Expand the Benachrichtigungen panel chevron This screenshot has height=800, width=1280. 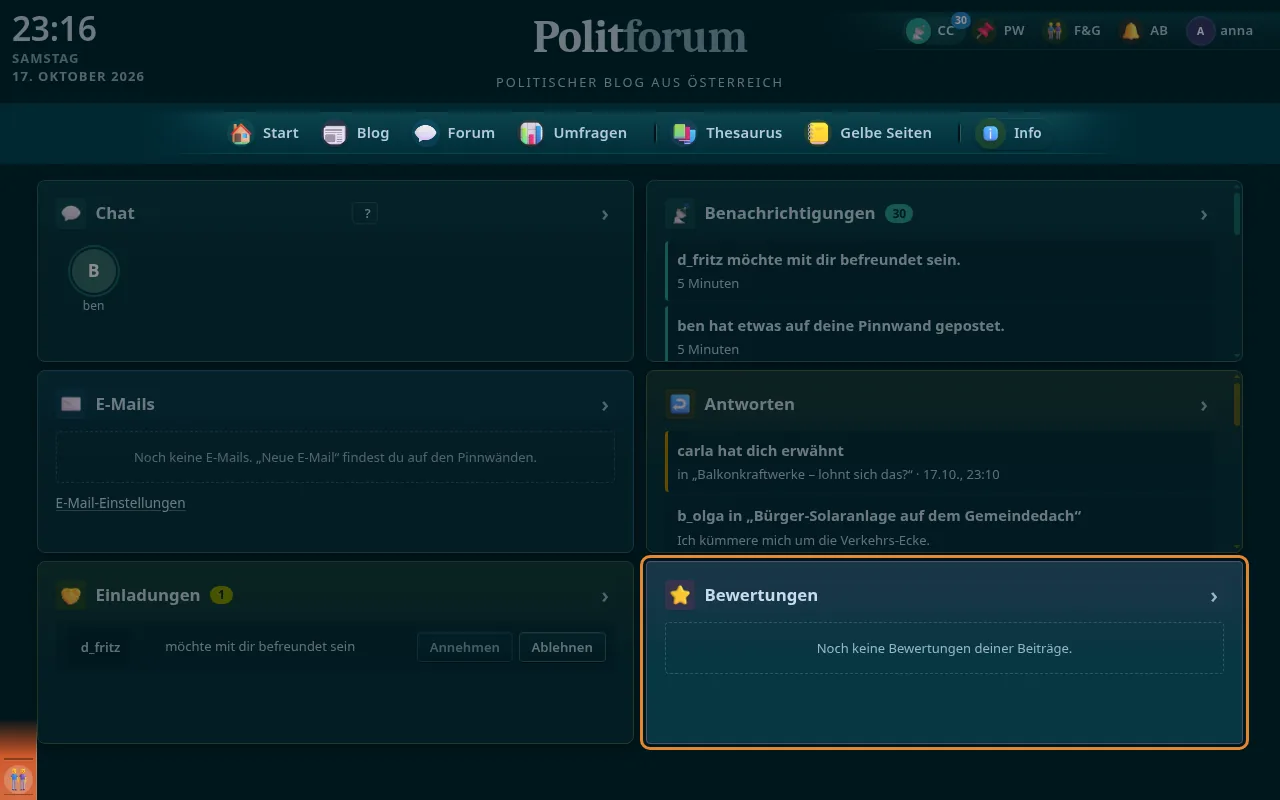[x=1204, y=214]
